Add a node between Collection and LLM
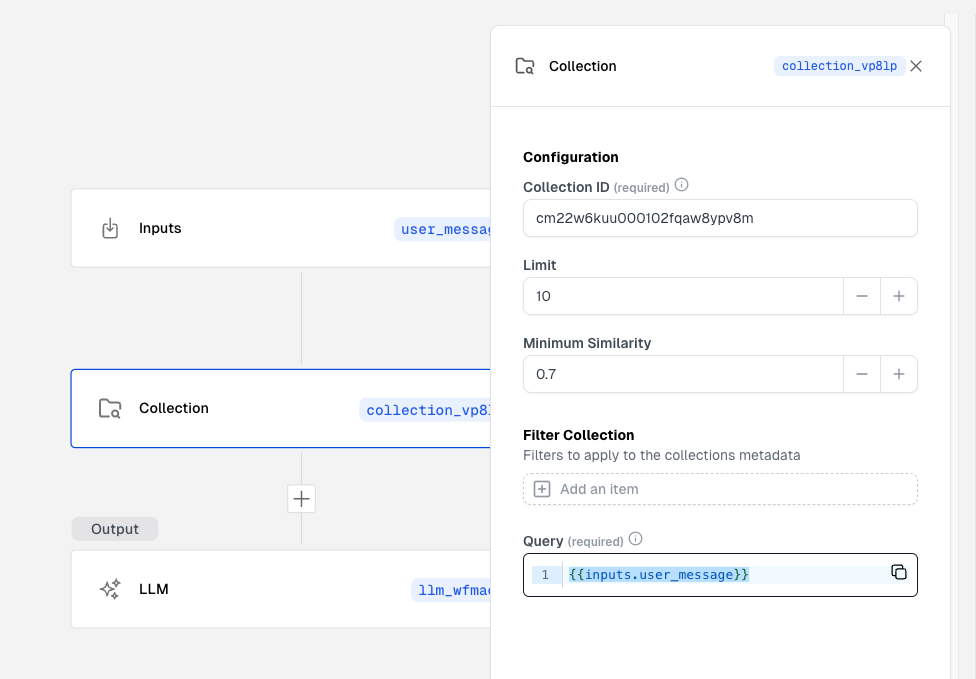Image resolution: width=976 pixels, height=679 pixels. point(301,498)
